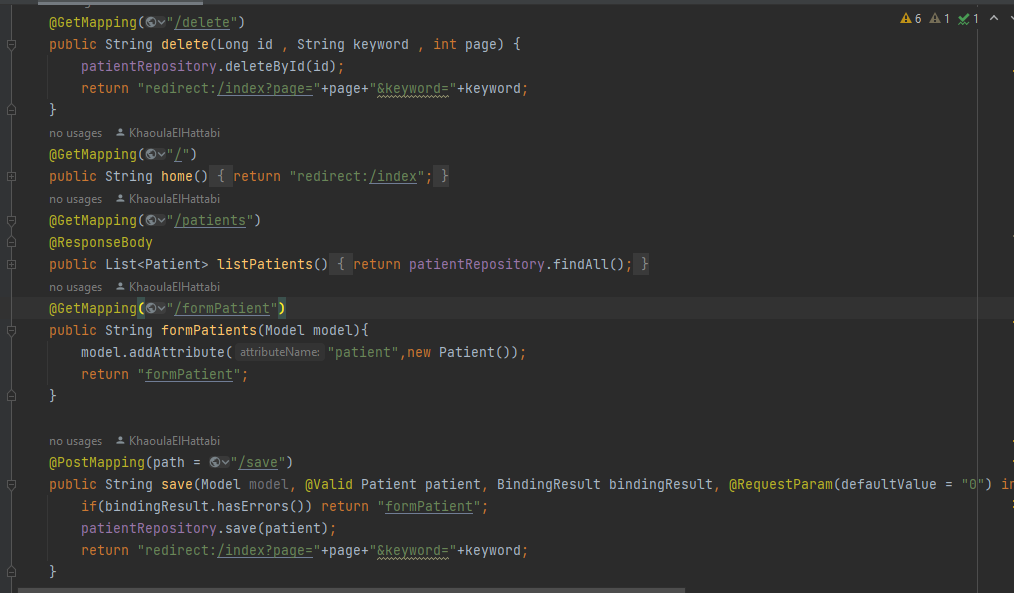Click the editor scrollbar on the right edge

point(1009,300)
